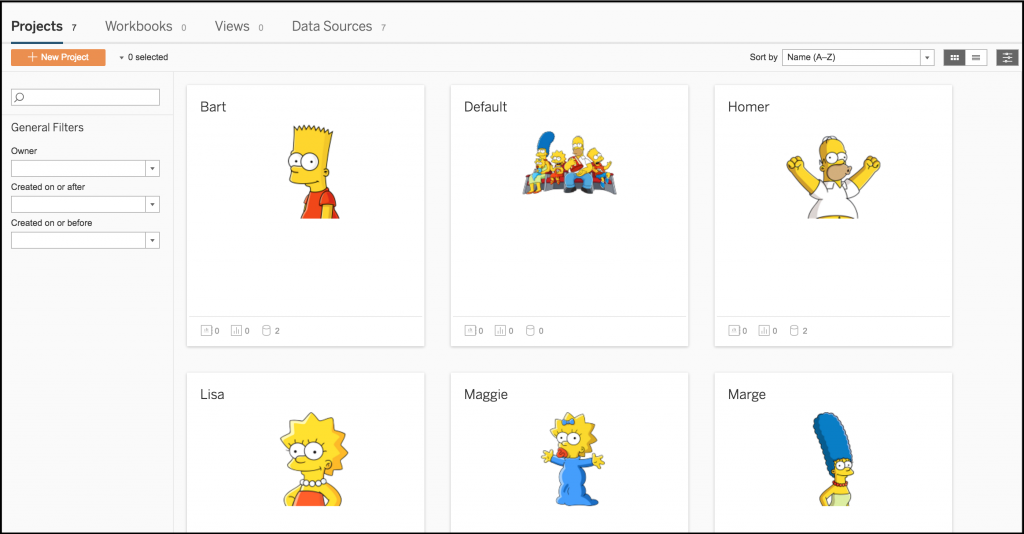Open the Marge project thumbnail

click(x=833, y=459)
